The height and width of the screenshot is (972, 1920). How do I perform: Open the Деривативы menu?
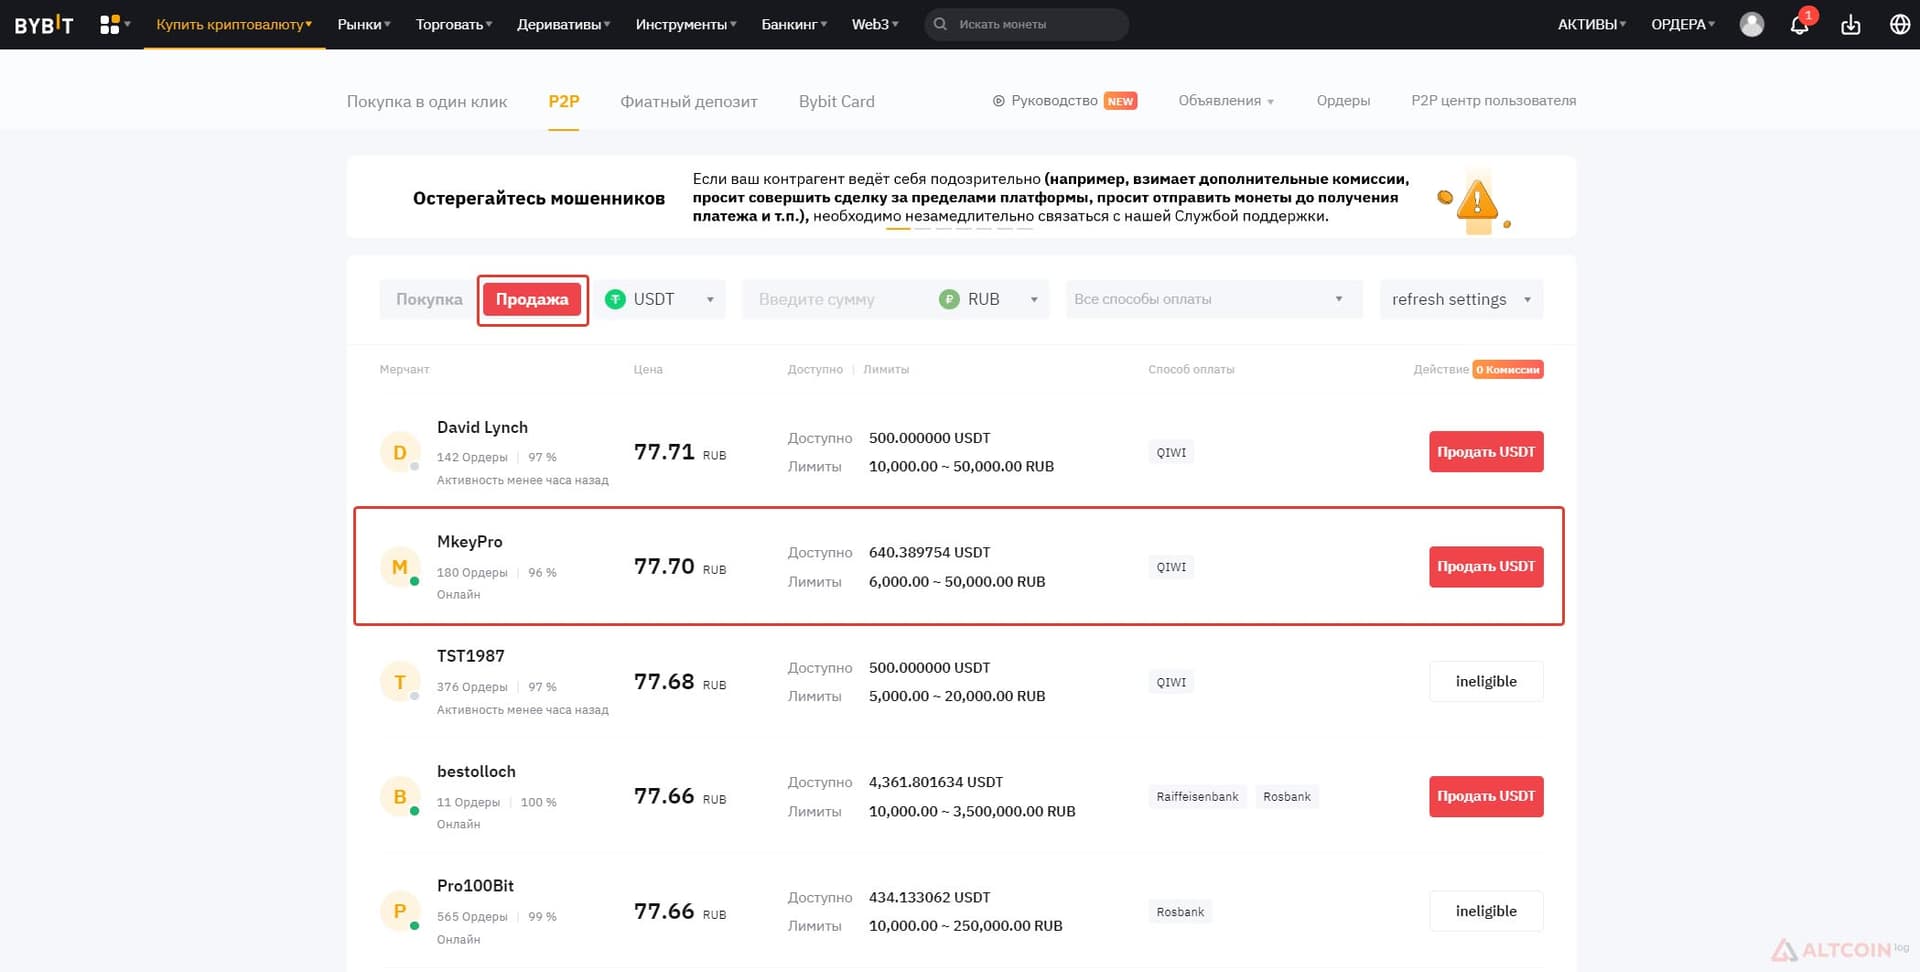563,24
